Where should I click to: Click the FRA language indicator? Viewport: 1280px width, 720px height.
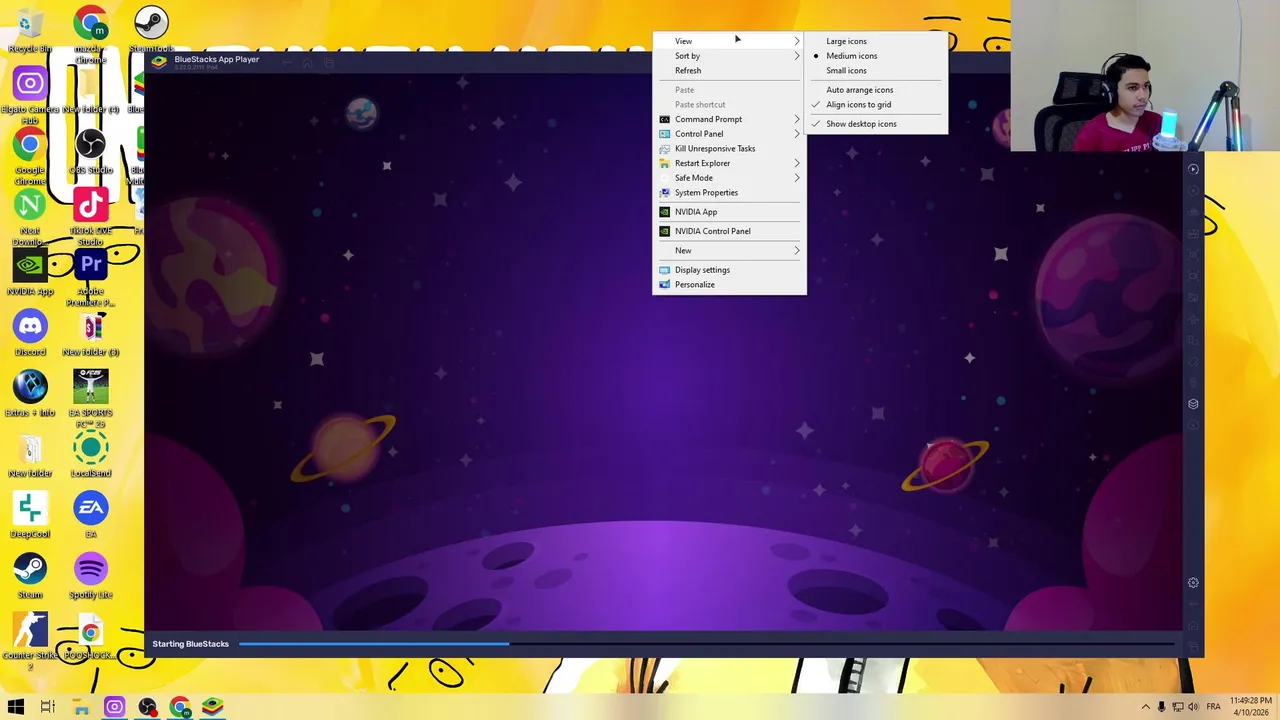pos(1214,707)
